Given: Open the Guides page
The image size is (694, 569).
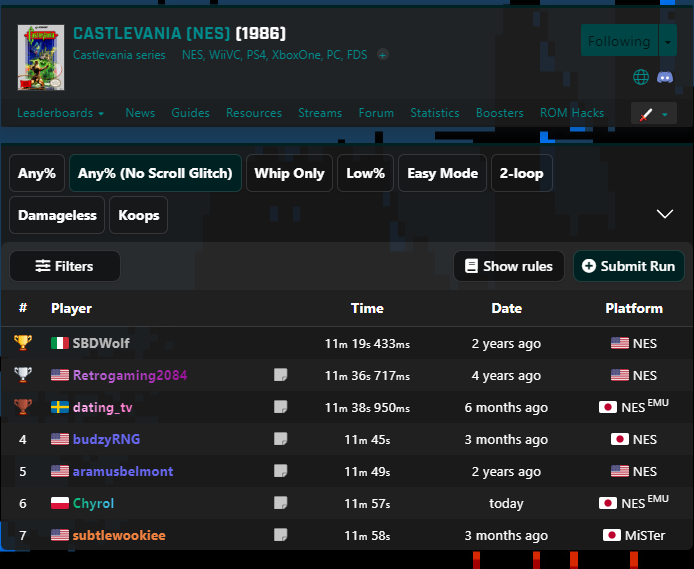Looking at the screenshot, I should point(190,113).
